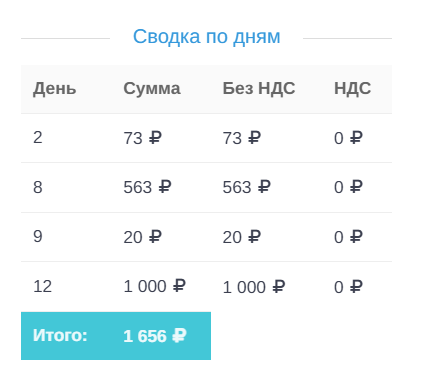Click the НДС value for day 2
Image resolution: width=434 pixels, height=386 pixels.
pos(348,138)
